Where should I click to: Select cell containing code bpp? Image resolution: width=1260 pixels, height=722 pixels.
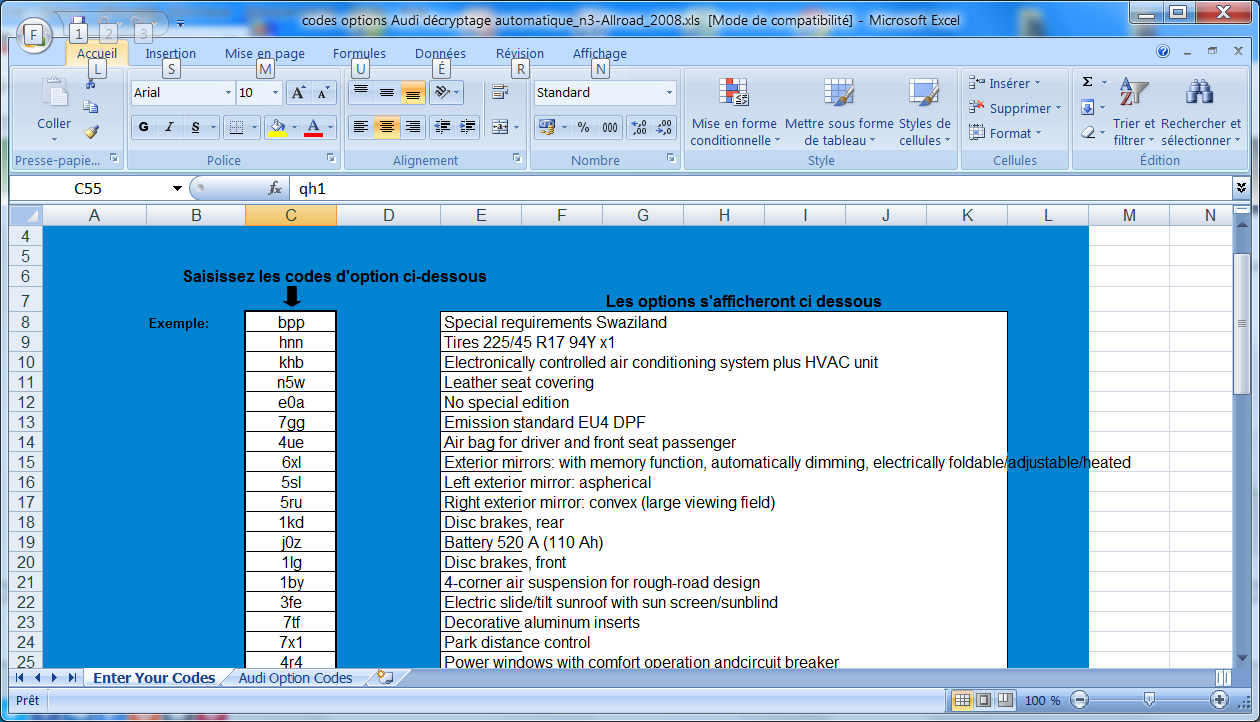coord(291,322)
